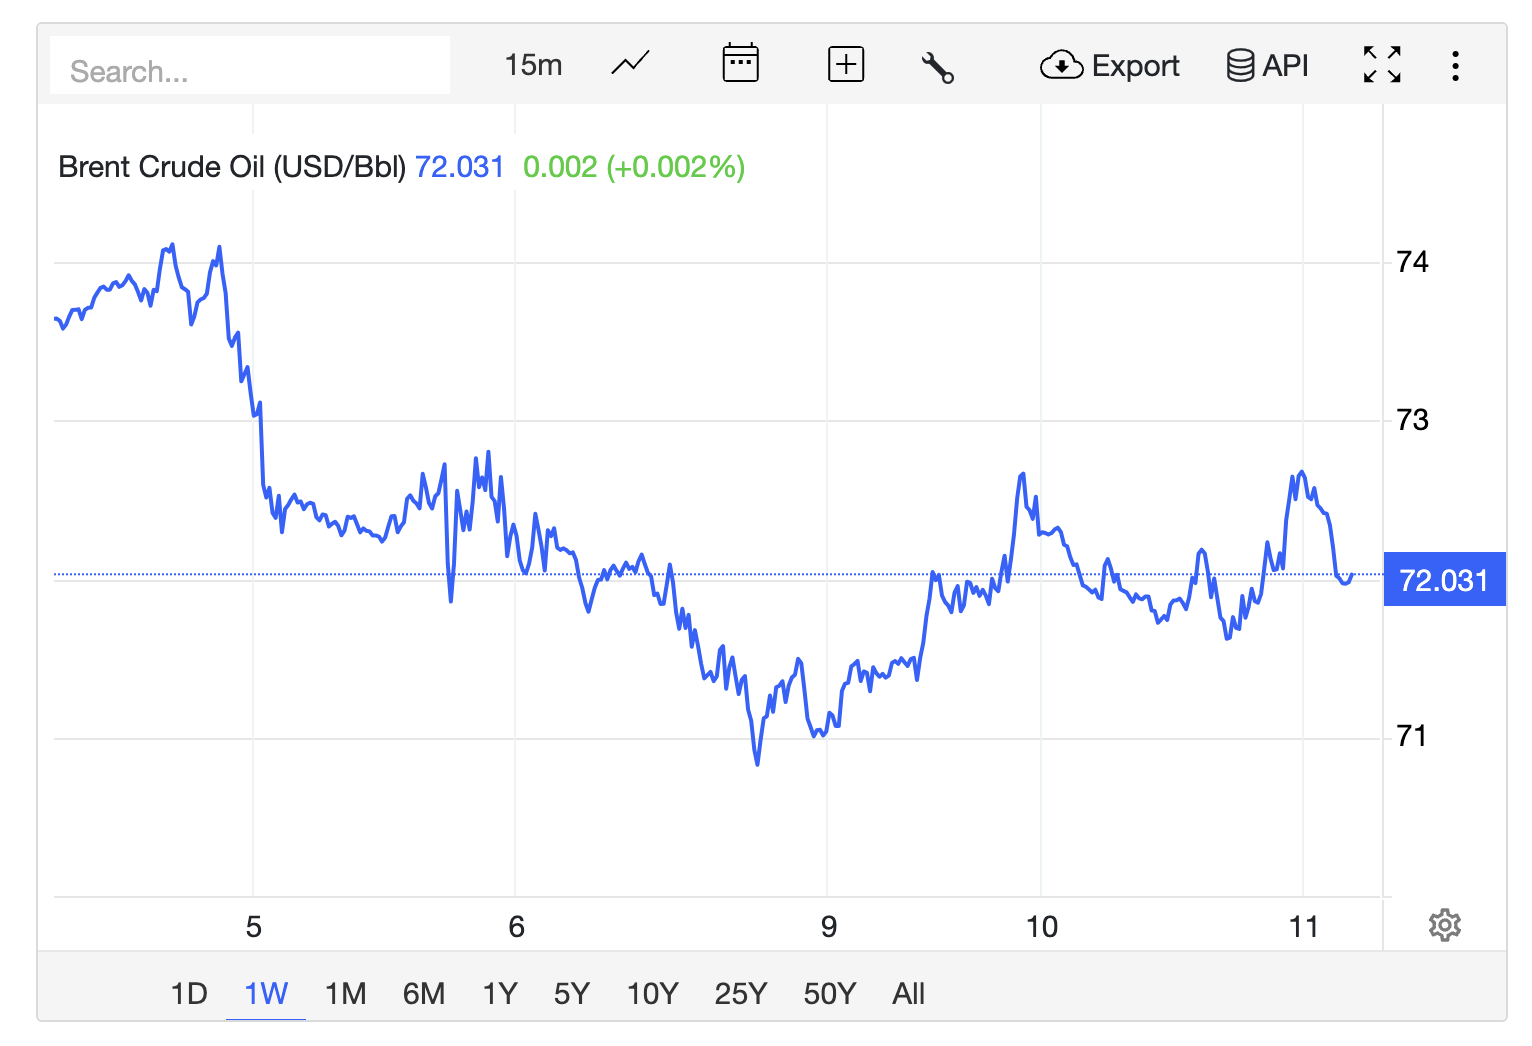The image size is (1532, 1046).
Task: Open the 15m interval selector
Action: tap(533, 66)
